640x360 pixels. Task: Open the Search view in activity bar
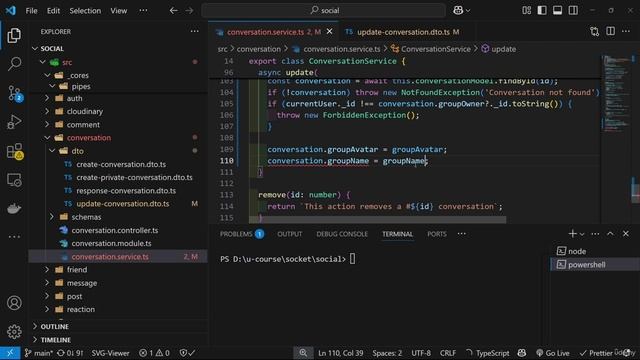(14, 64)
